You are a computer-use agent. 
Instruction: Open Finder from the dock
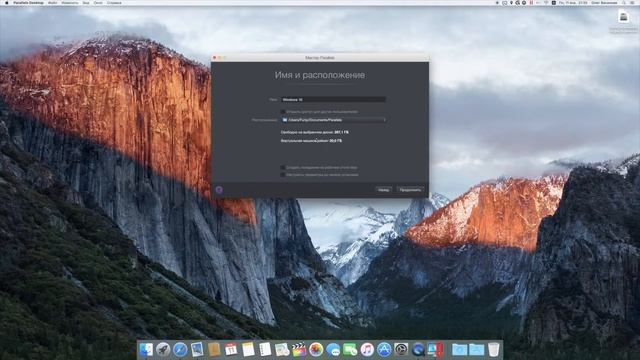(146, 350)
